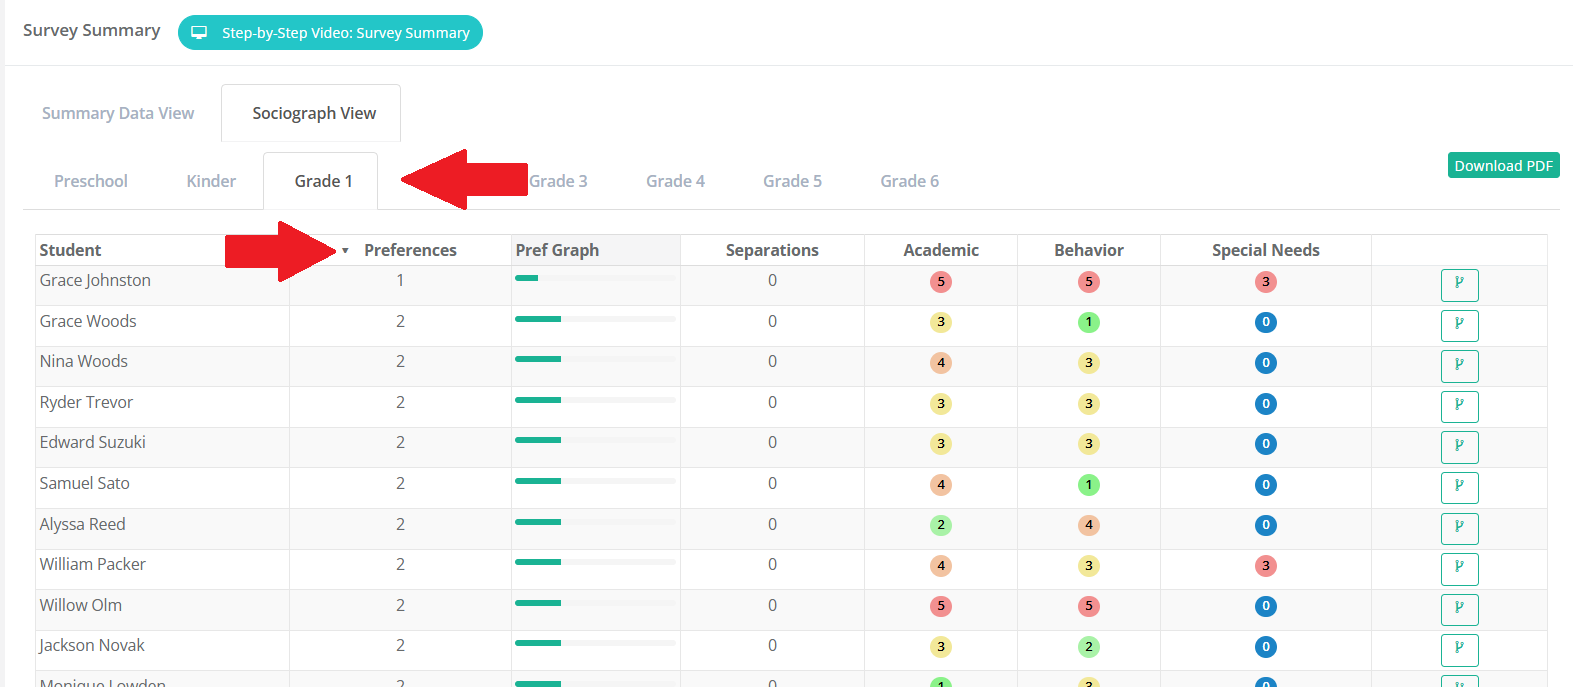The image size is (1573, 687).
Task: Open Step-by-Step Video: Survey Summary
Action: coord(330,33)
